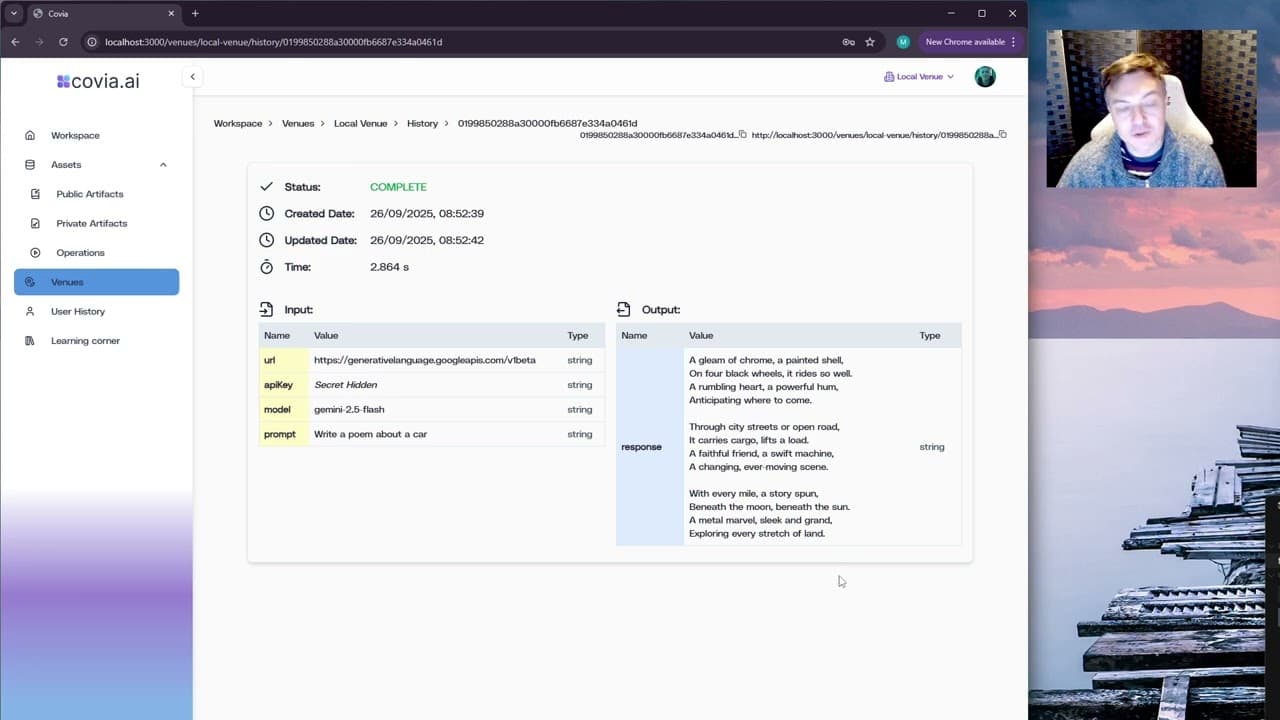Collapse the Assets section in sidebar
The width and height of the screenshot is (1280, 720).
(x=163, y=165)
